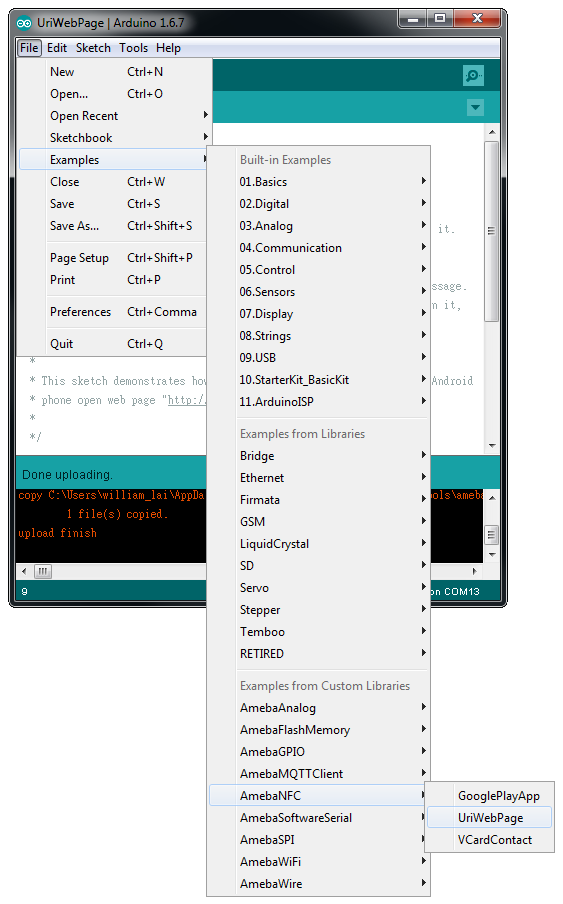Screen dimensions: 563x904
Task: Click the code editor vertical scrollbar thumb
Action: (492, 231)
